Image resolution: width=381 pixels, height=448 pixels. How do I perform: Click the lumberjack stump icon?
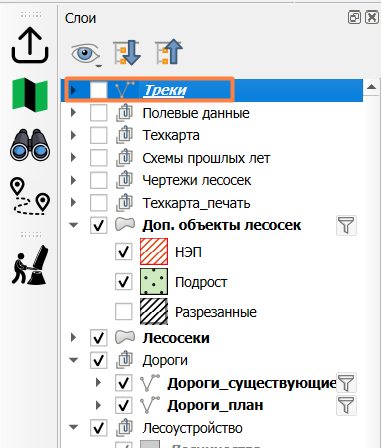click(x=30, y=265)
